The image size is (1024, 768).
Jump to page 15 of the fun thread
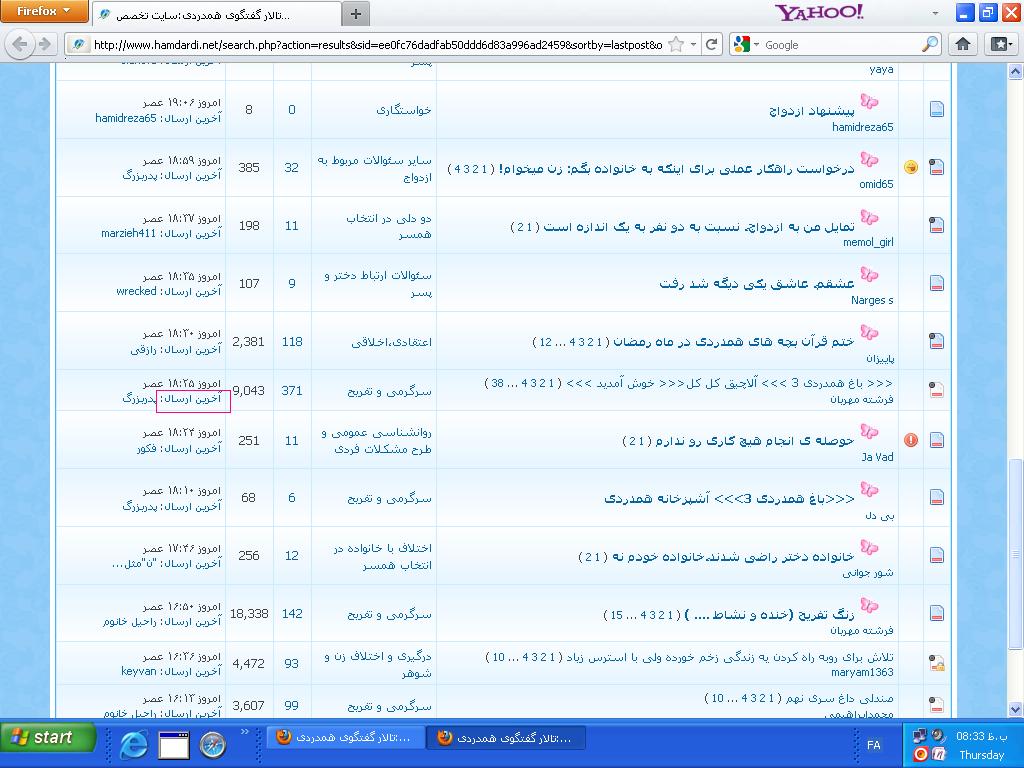pos(616,615)
